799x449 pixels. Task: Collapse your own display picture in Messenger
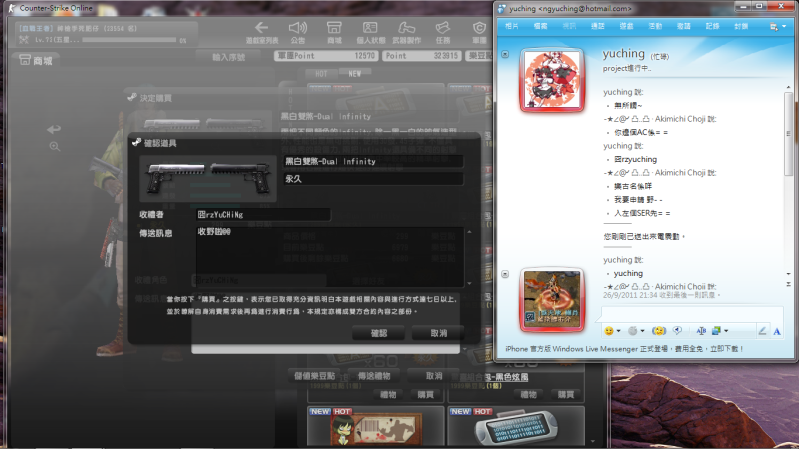505,274
